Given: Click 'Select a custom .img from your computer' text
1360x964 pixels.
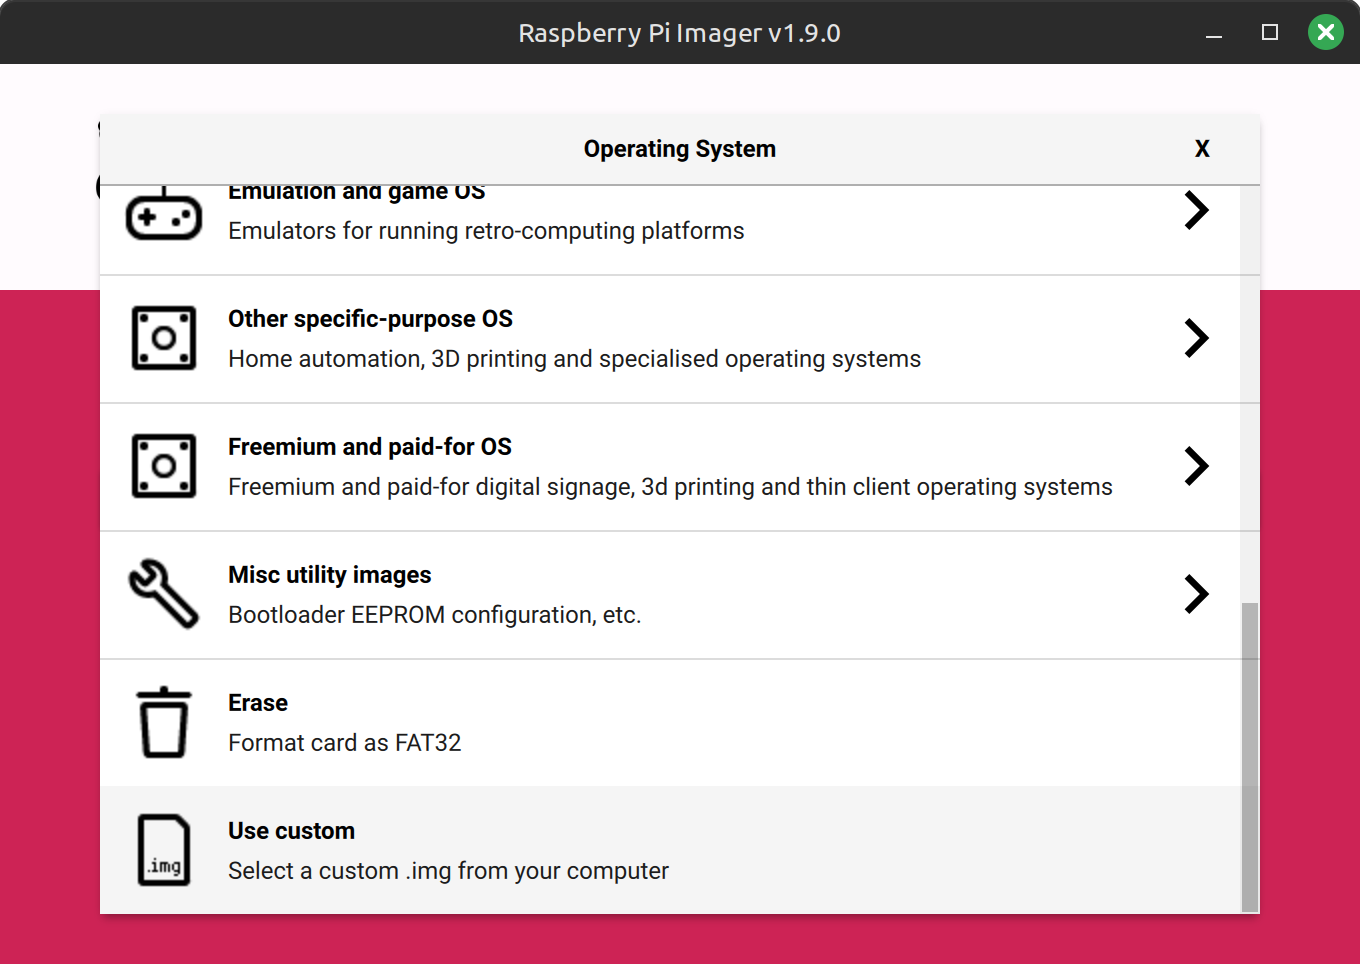Looking at the screenshot, I should tap(448, 871).
